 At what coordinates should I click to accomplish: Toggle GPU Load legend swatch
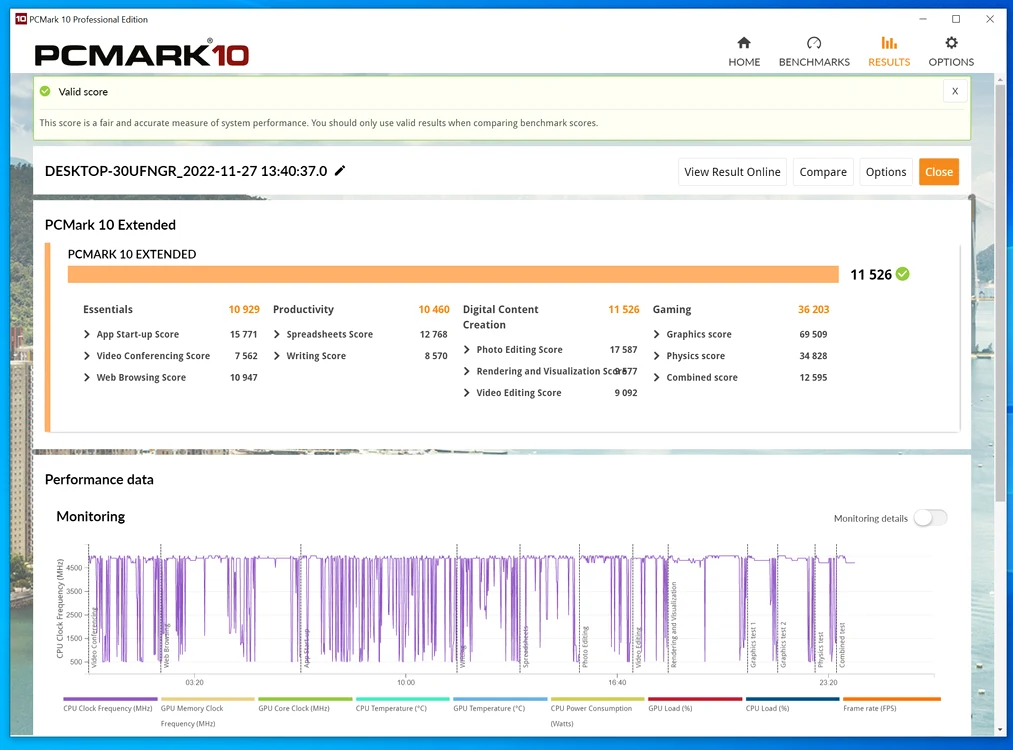click(x=695, y=699)
